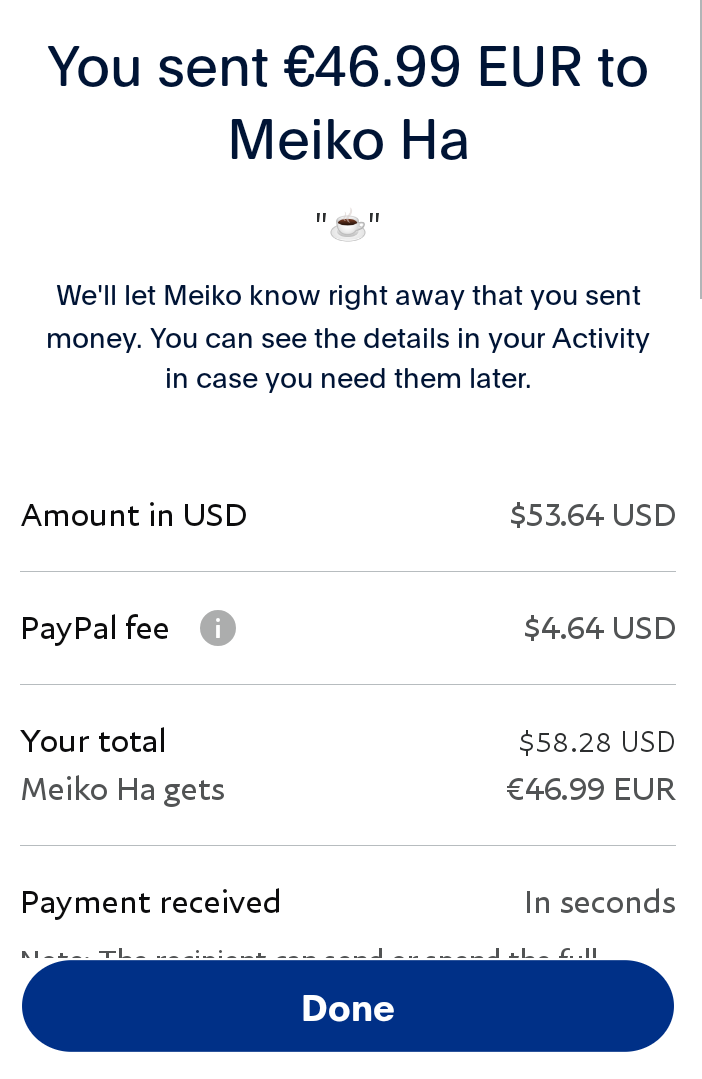Open the PayPal fee info icon
Viewport: 702px width, 1079px height.
click(x=218, y=629)
